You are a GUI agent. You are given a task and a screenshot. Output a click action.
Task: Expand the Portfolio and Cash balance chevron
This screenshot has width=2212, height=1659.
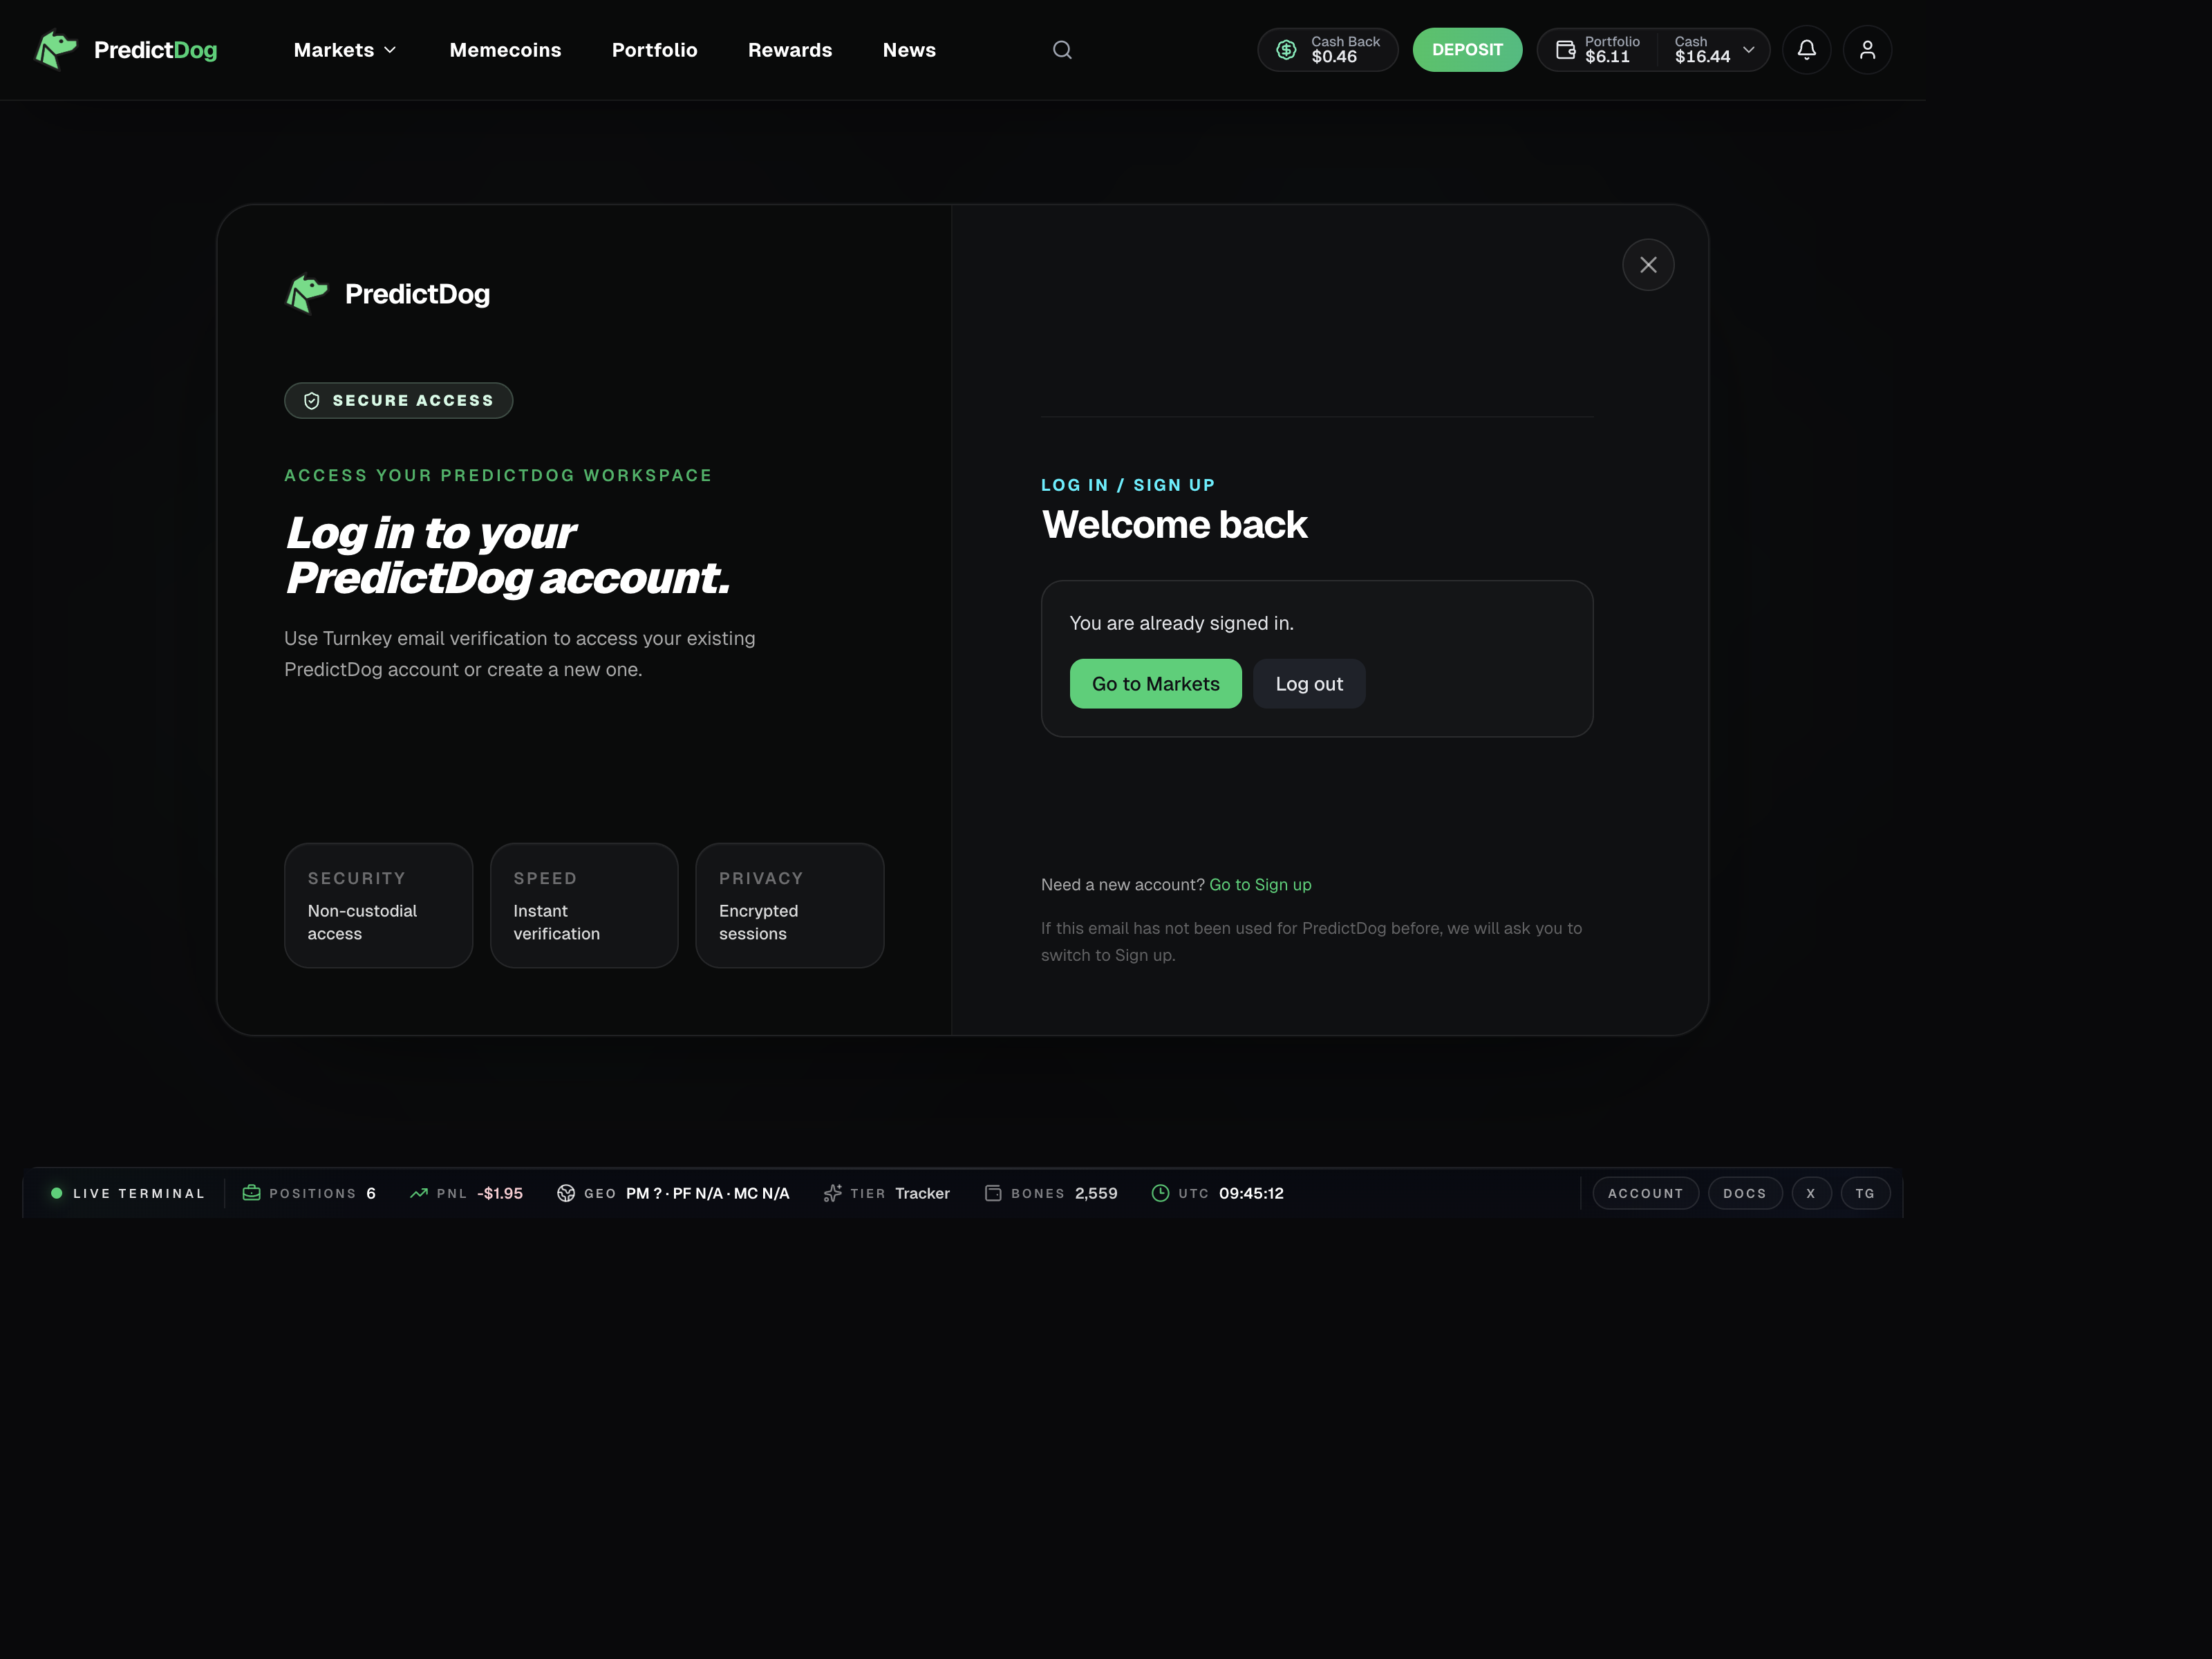point(1748,50)
